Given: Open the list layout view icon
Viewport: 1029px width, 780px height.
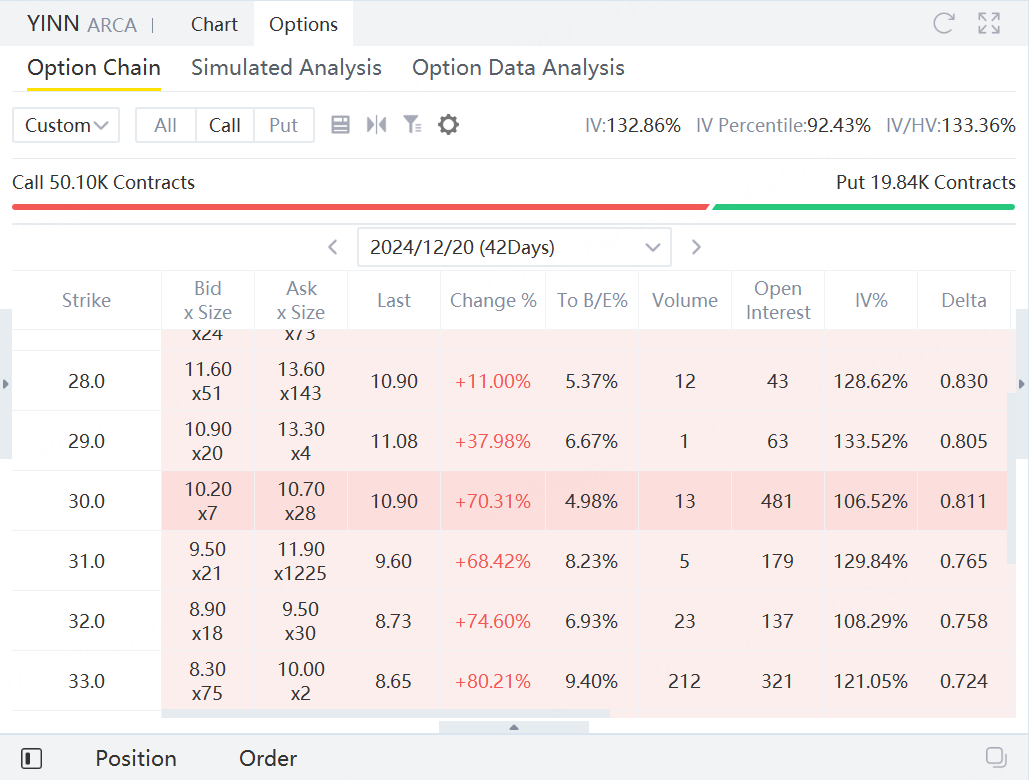Looking at the screenshot, I should [x=340, y=125].
